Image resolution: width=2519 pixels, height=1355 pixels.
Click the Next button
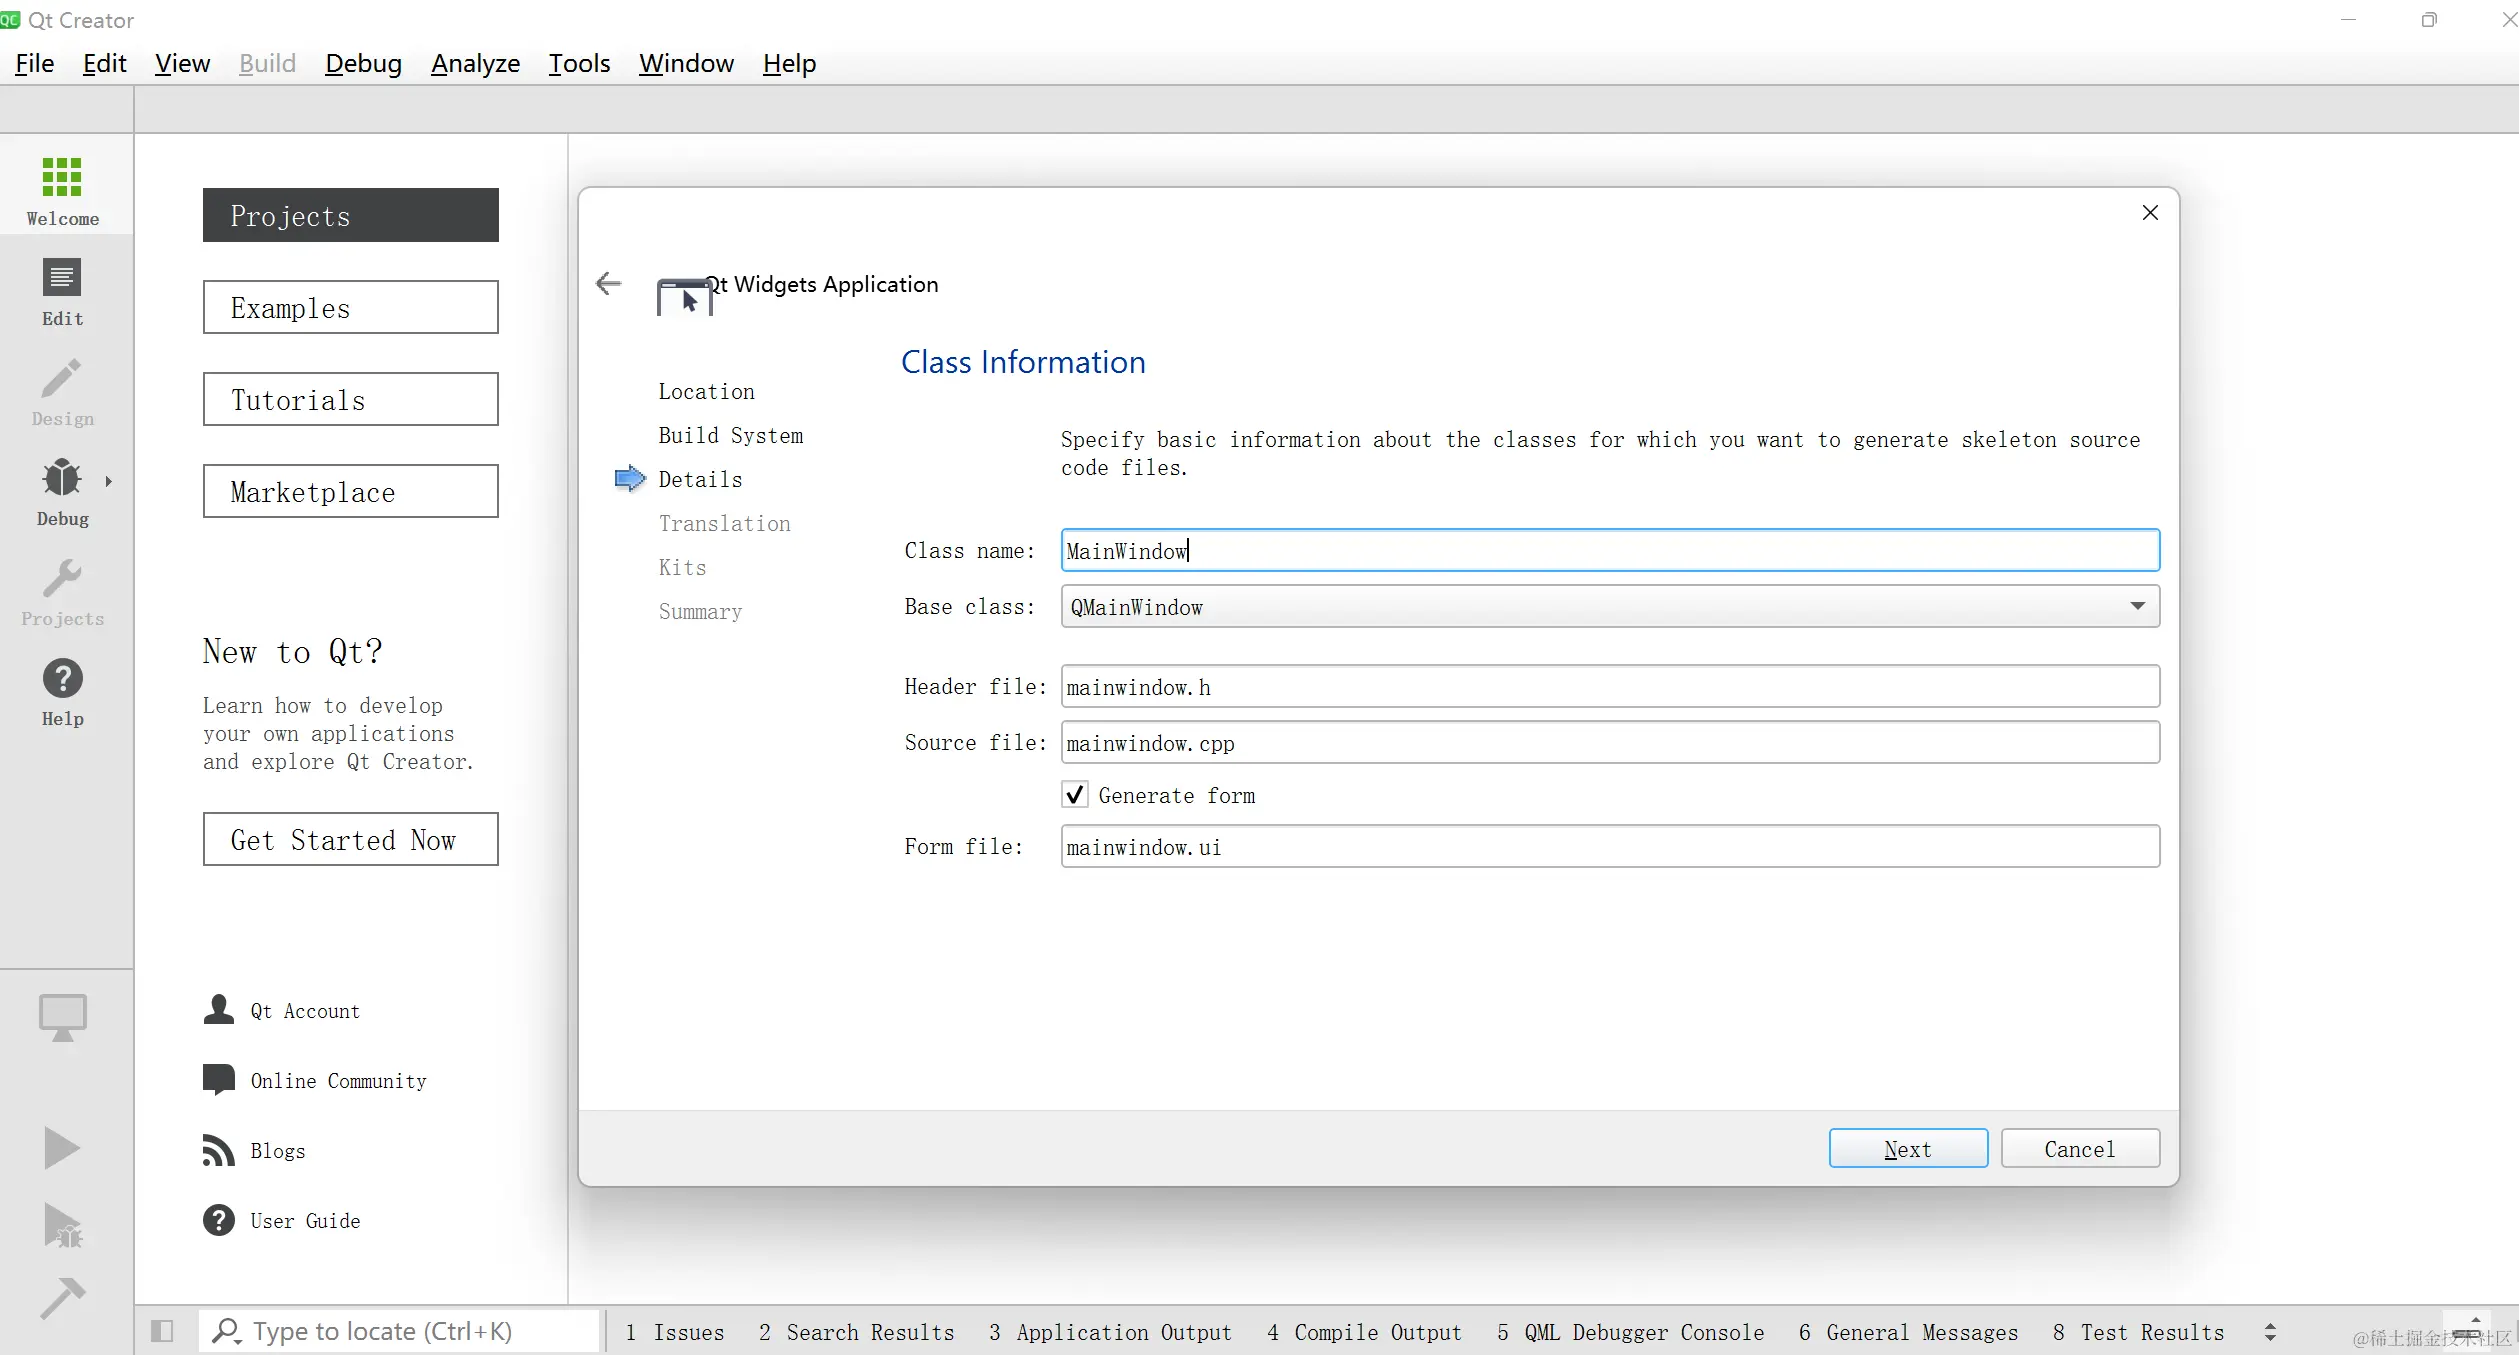[1907, 1148]
